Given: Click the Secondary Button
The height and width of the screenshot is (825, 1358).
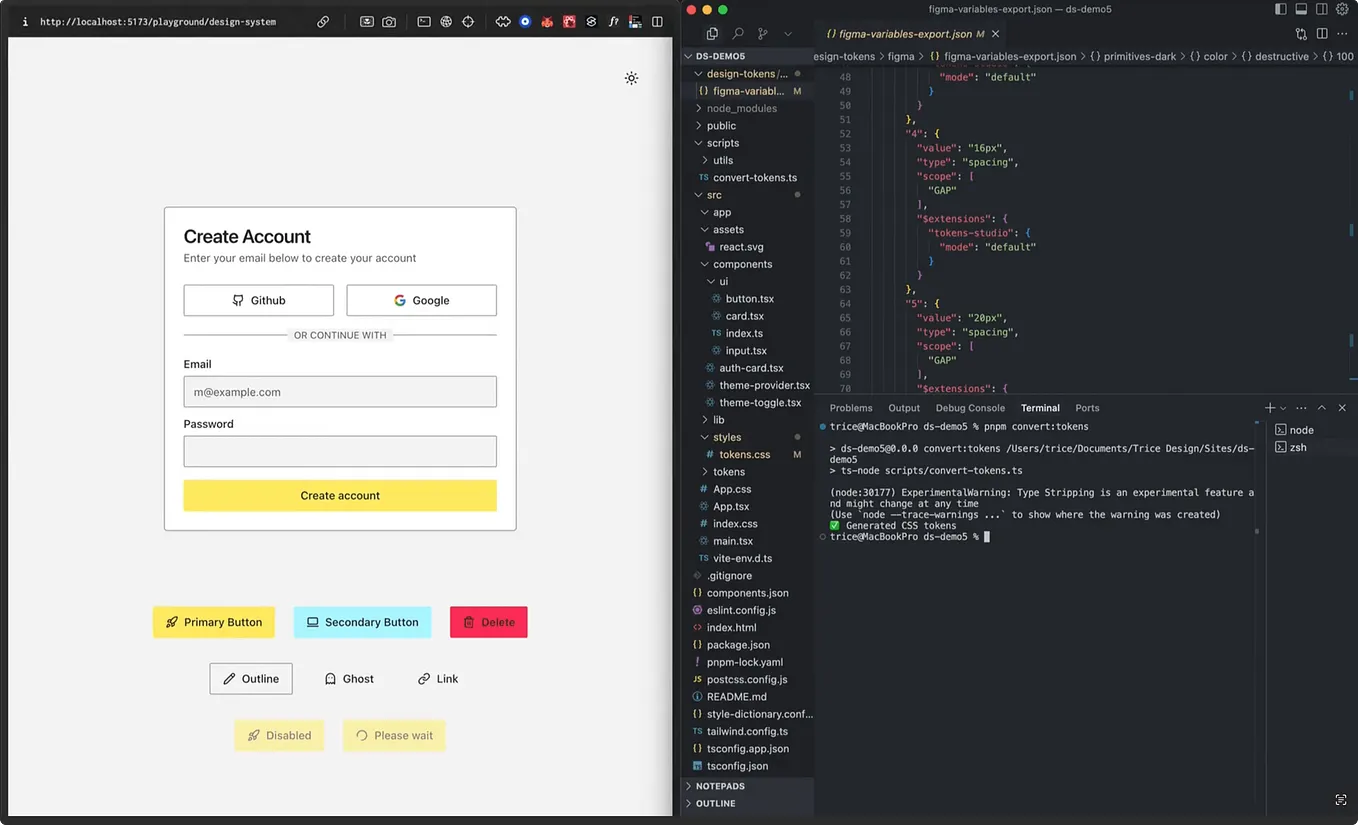Looking at the screenshot, I should [362, 622].
